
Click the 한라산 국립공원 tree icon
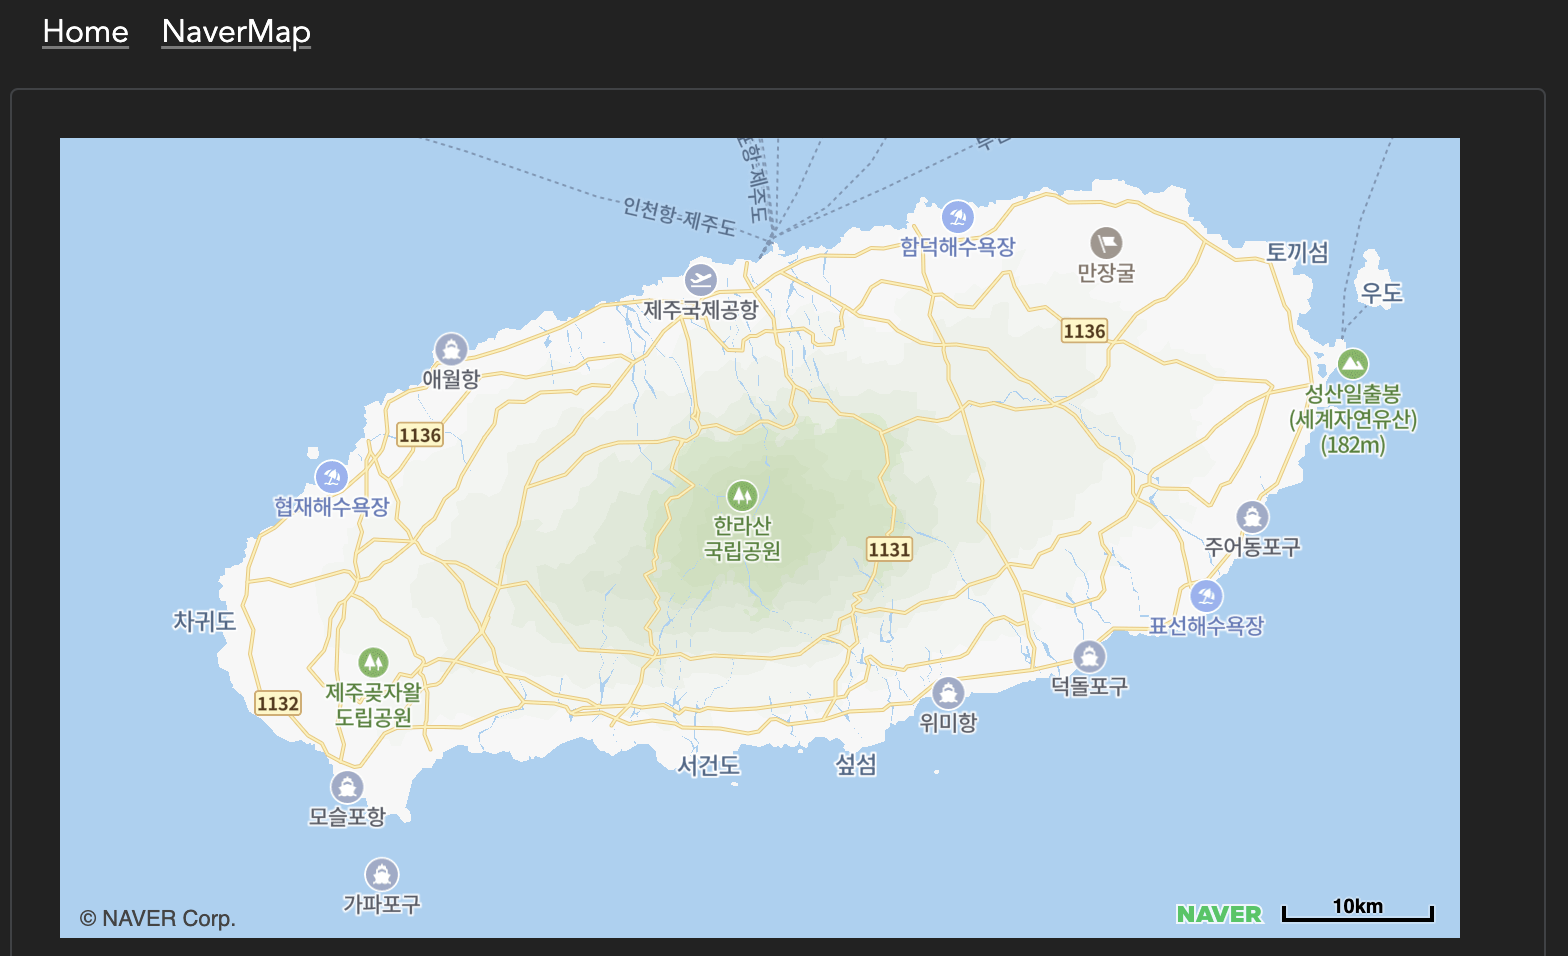click(742, 495)
